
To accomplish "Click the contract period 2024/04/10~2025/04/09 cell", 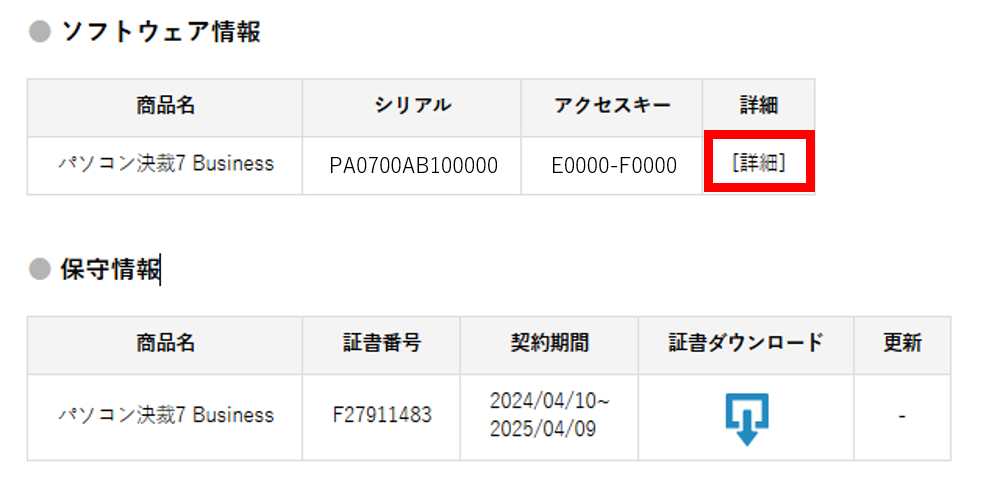I will coord(549,415).
